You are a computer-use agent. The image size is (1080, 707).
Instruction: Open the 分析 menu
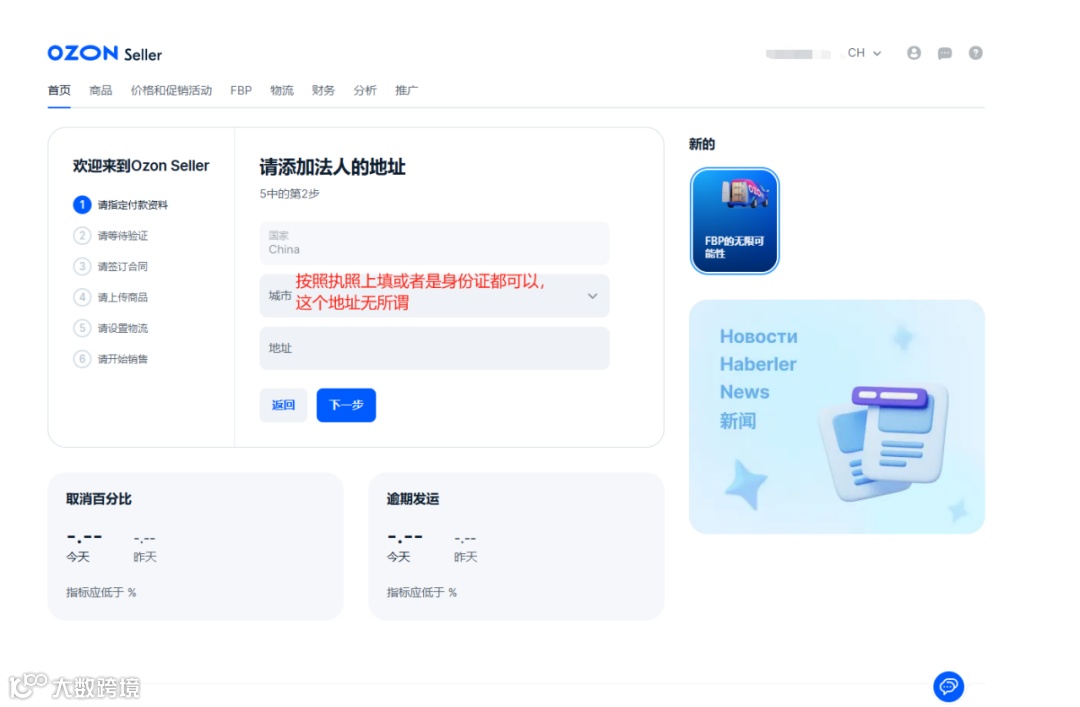point(365,90)
